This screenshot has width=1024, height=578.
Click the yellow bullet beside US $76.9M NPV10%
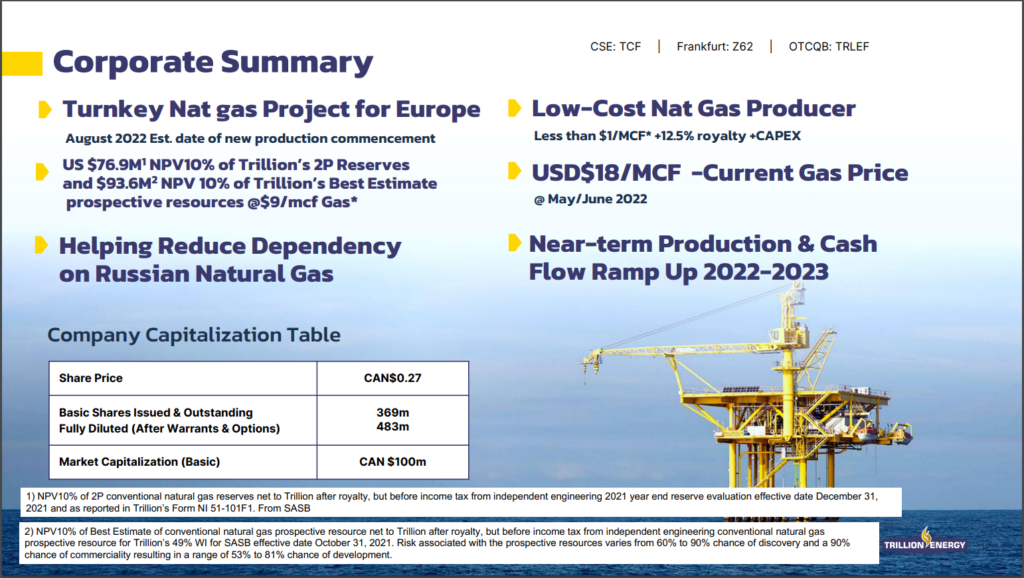click(x=42, y=172)
